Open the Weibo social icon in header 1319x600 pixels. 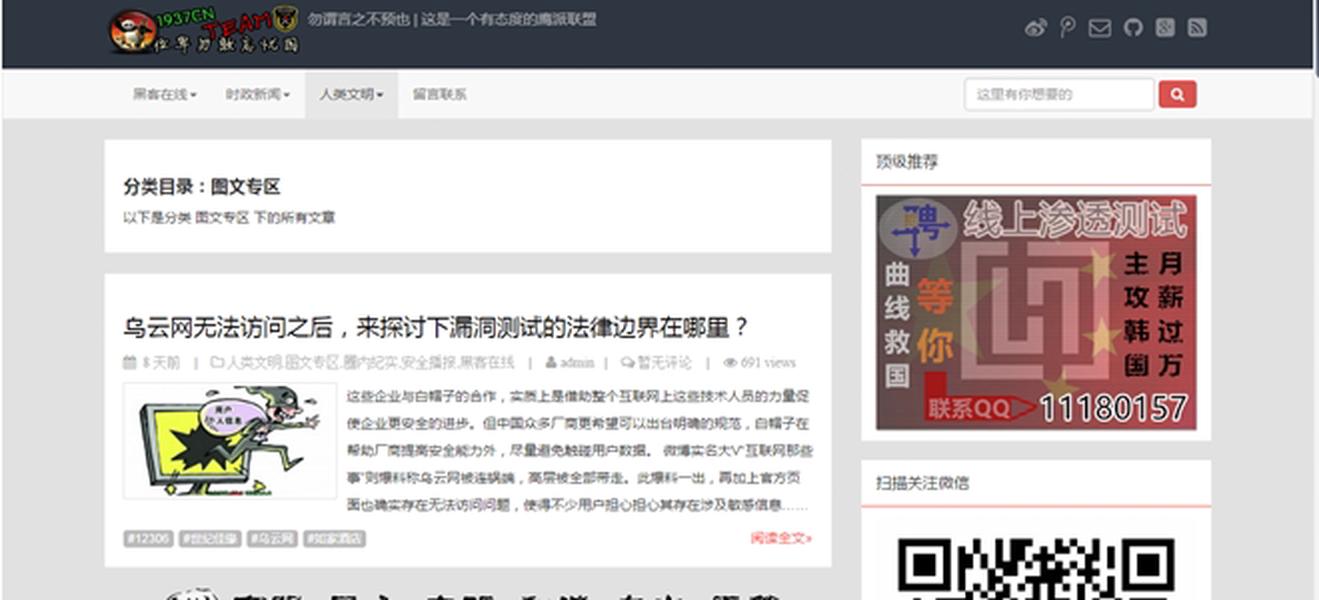click(1035, 28)
